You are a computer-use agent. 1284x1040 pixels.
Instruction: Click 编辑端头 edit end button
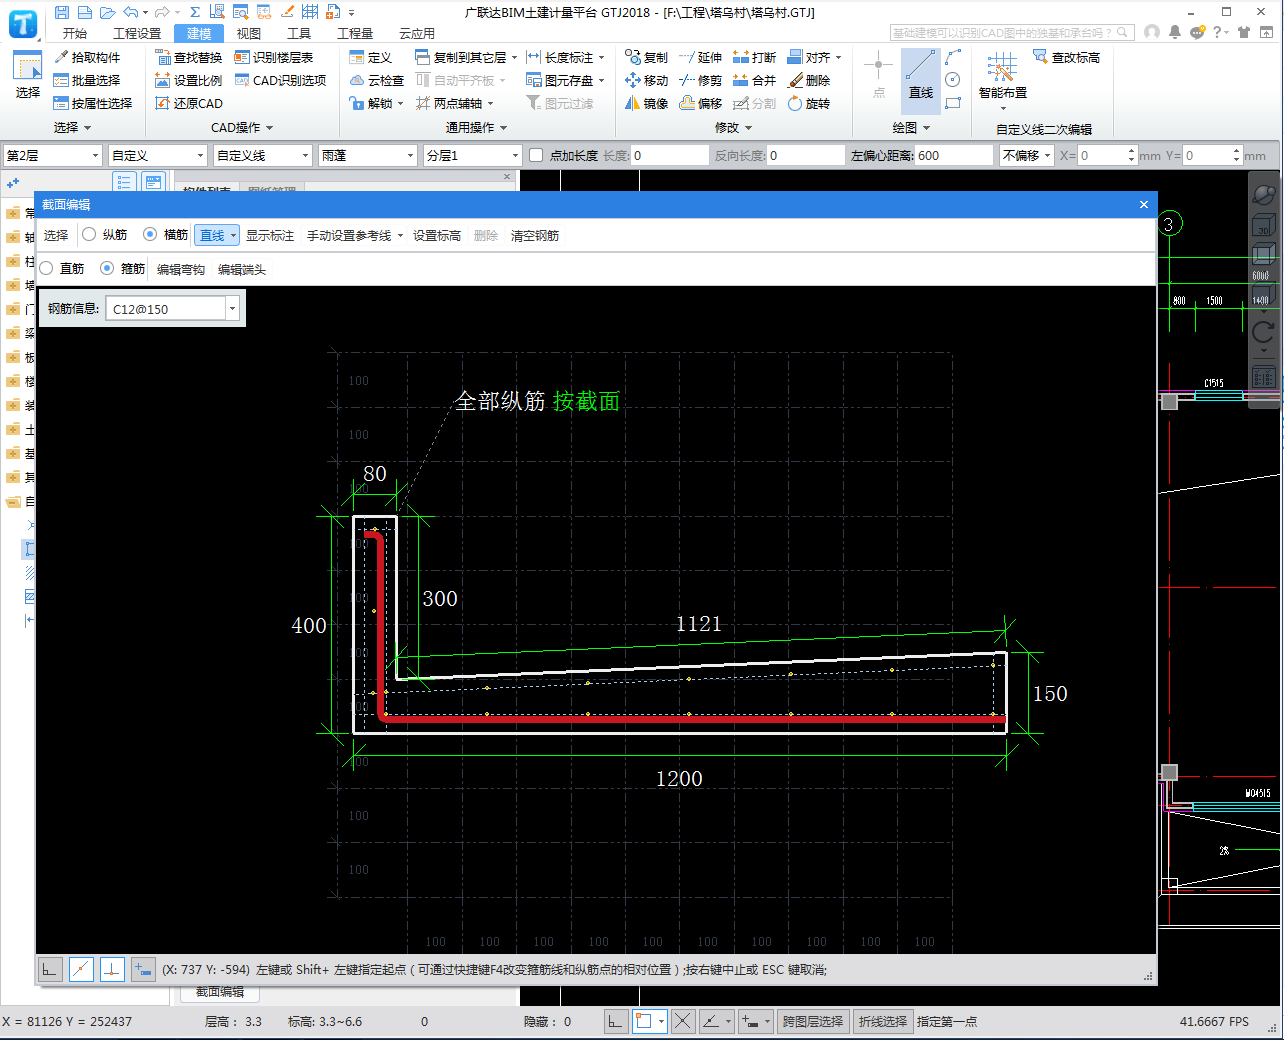(242, 270)
